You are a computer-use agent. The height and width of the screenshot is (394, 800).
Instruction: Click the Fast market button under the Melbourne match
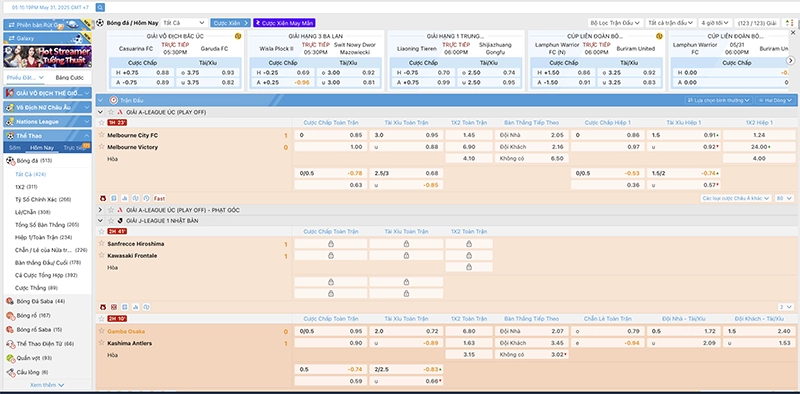[x=159, y=198]
